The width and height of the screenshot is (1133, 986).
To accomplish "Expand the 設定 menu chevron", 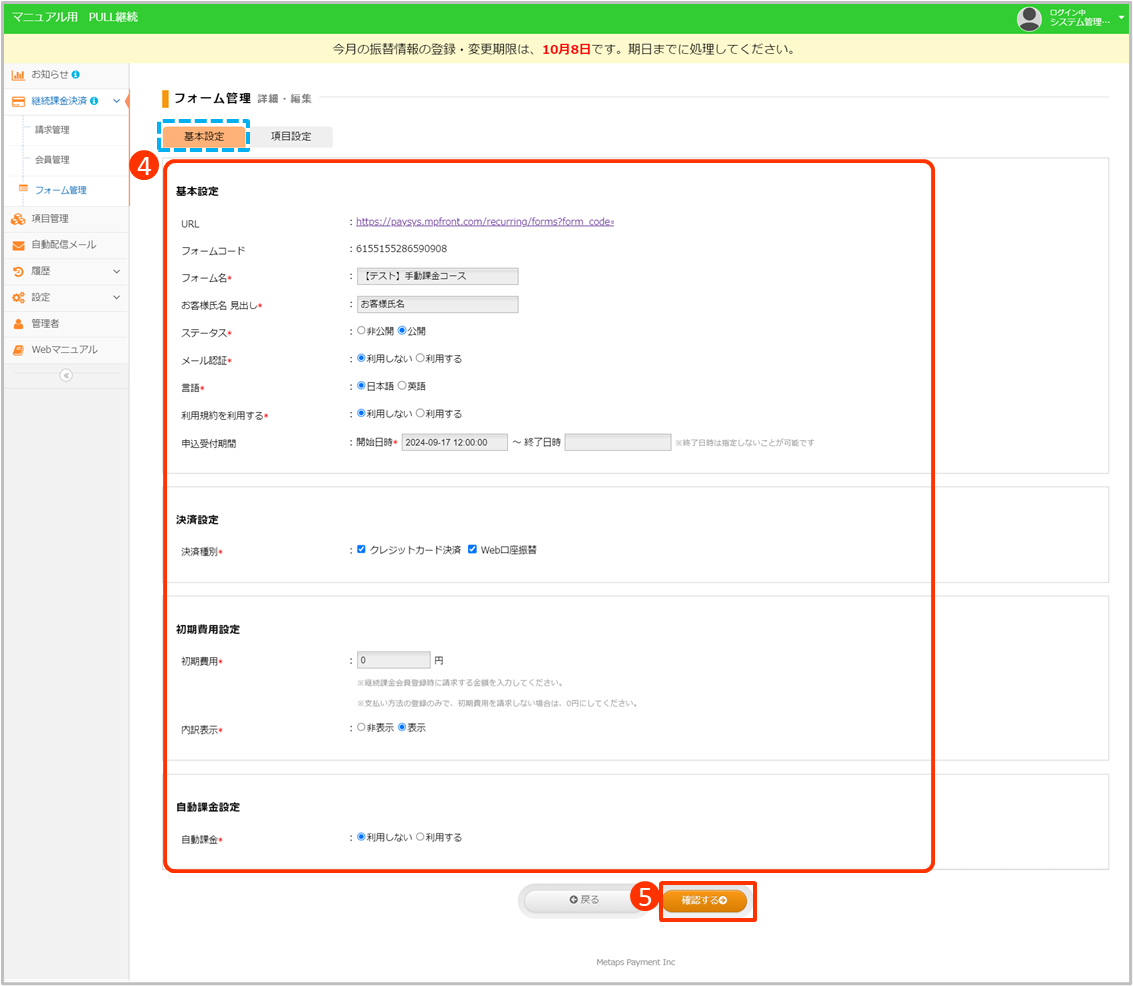I will point(116,298).
